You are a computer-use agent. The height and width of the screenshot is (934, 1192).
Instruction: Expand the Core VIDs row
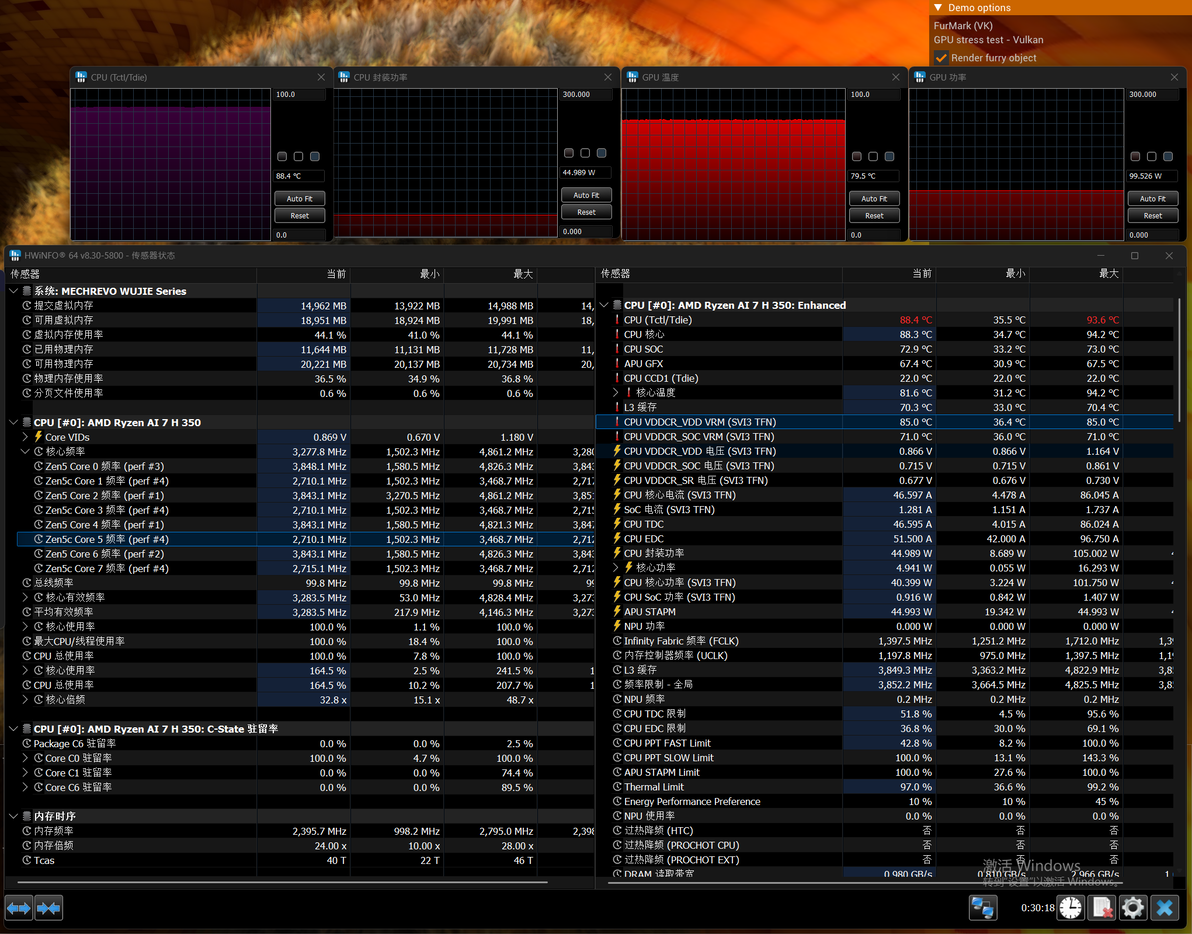(x=25, y=437)
